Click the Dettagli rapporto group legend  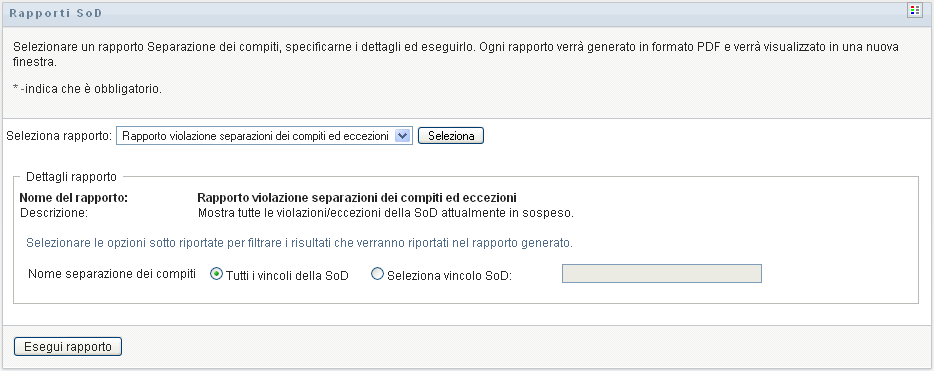coord(71,176)
